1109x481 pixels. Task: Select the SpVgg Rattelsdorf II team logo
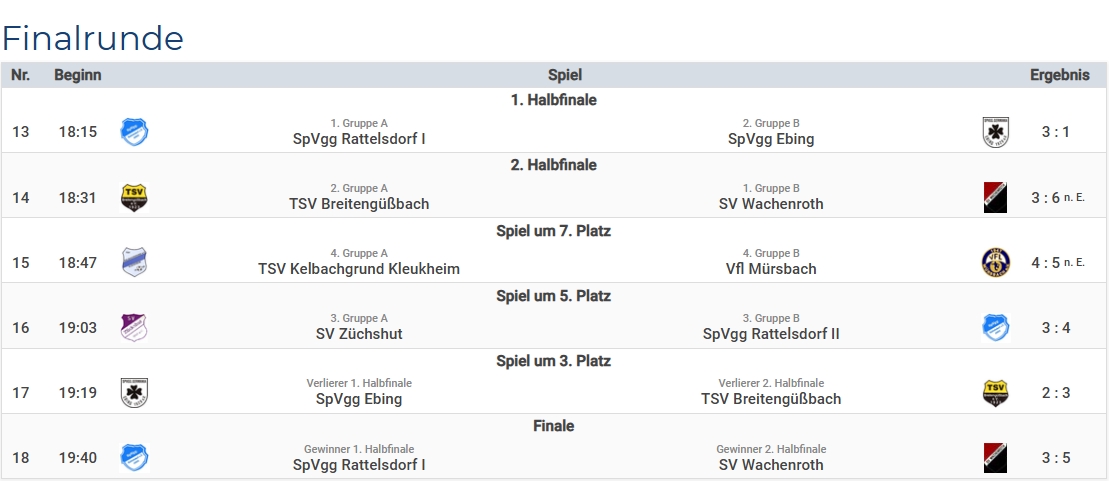(995, 327)
